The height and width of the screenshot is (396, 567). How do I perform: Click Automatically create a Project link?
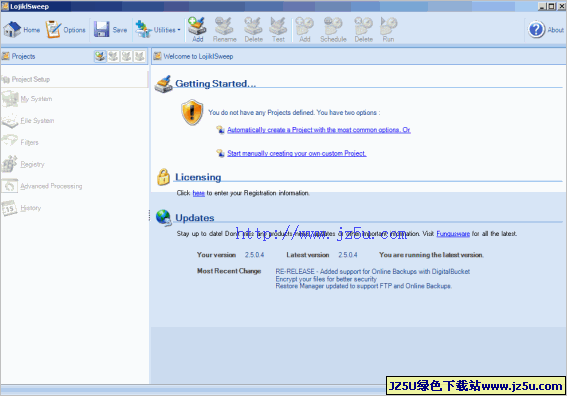319,130
